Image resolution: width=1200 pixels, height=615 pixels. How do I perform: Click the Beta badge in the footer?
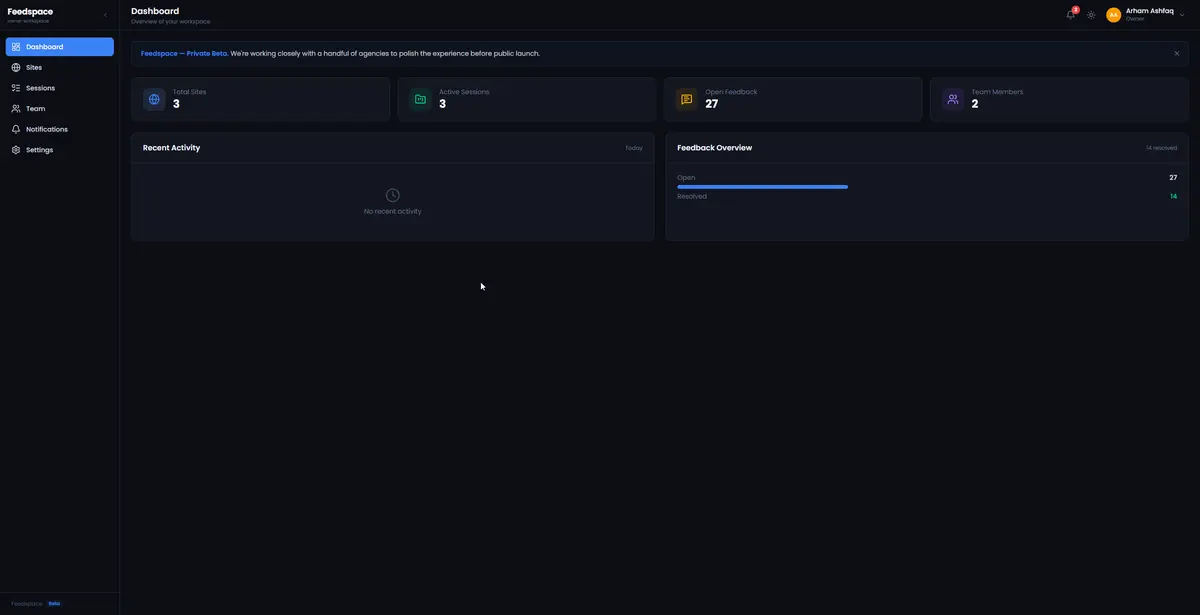54,603
